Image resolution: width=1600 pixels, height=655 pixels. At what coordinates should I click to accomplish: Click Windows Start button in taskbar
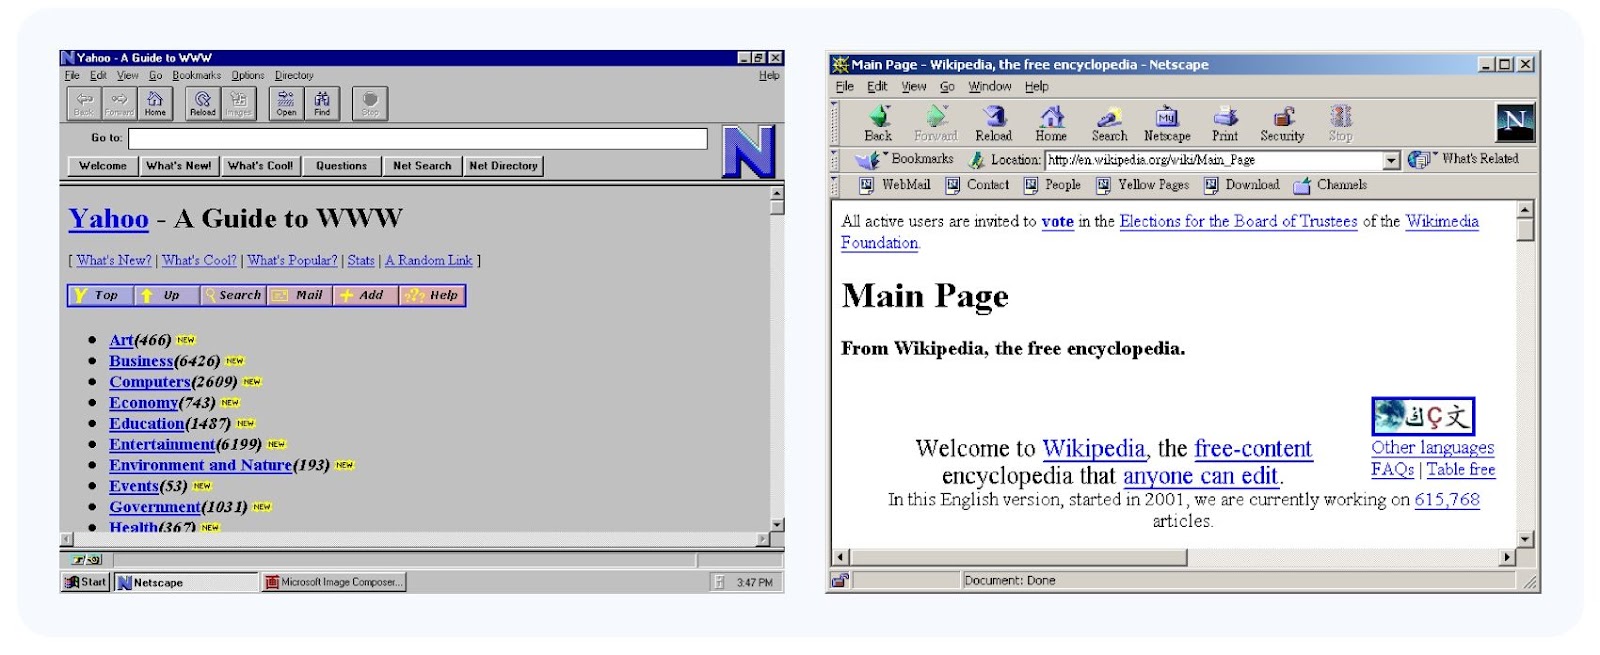pos(86,582)
